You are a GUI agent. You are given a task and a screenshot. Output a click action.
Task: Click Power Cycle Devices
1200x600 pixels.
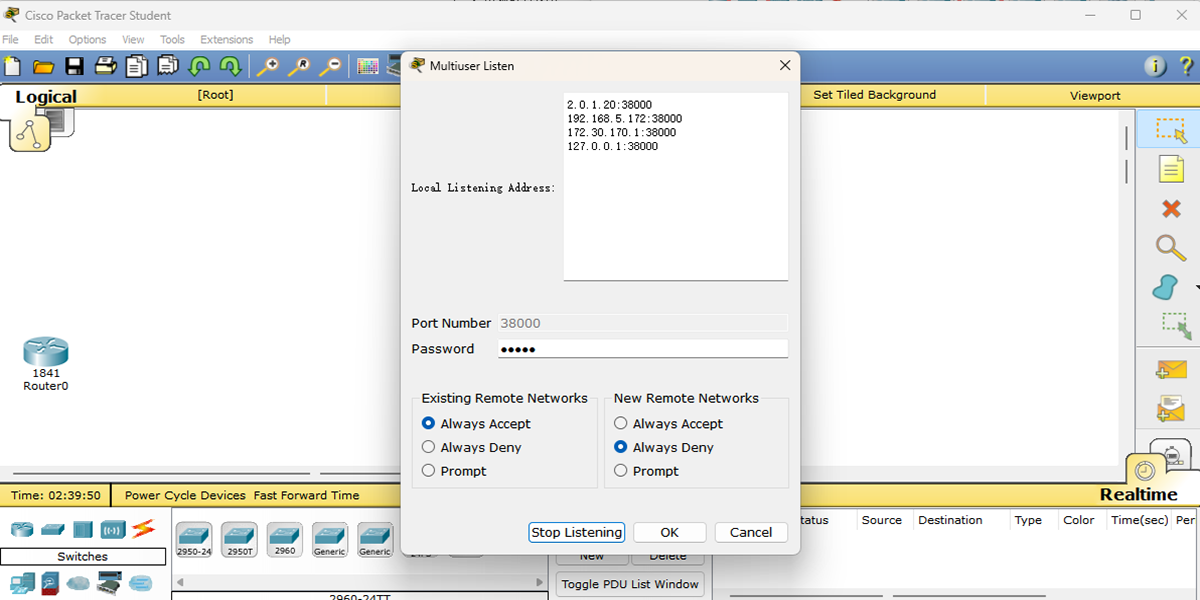click(185, 495)
